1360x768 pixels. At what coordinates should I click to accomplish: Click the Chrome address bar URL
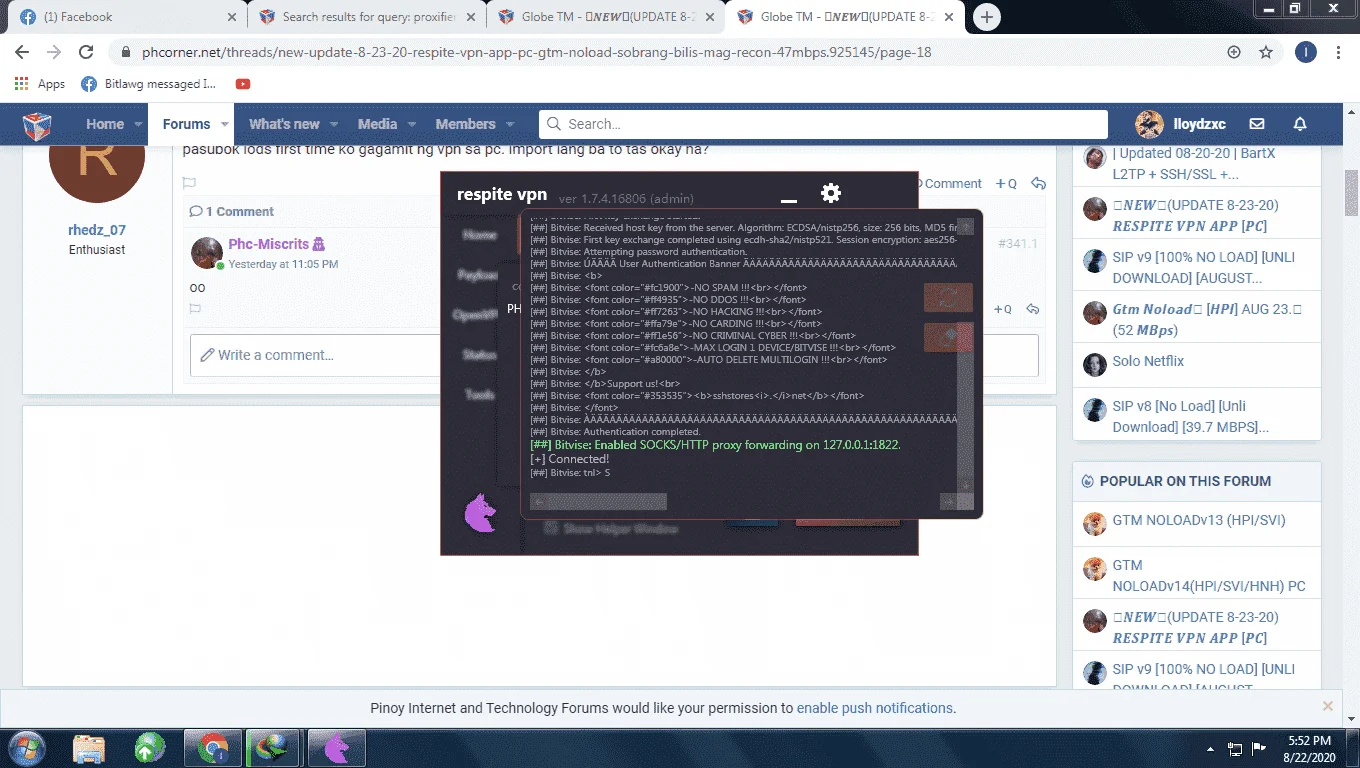(534, 52)
